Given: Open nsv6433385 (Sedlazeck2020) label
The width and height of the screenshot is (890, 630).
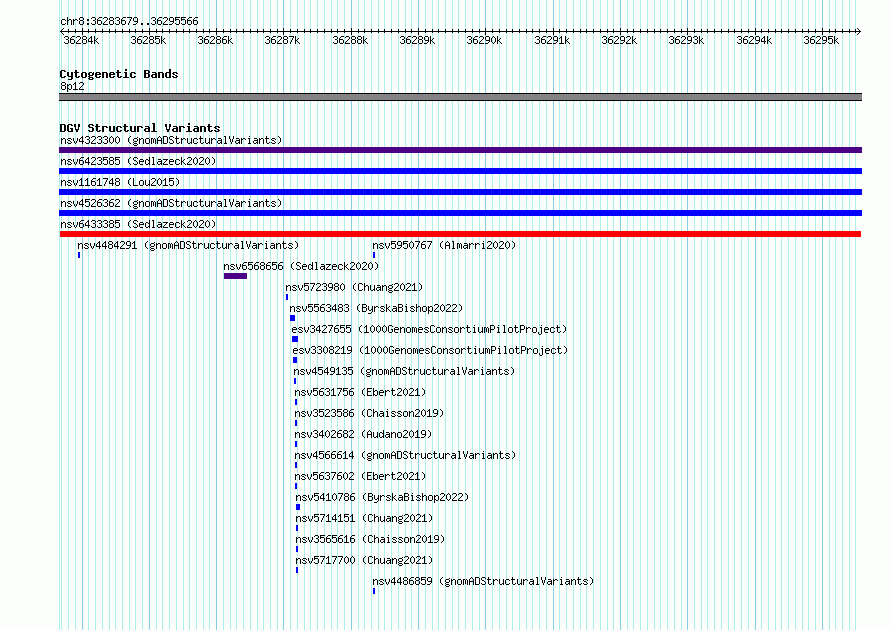Looking at the screenshot, I should [138, 224].
